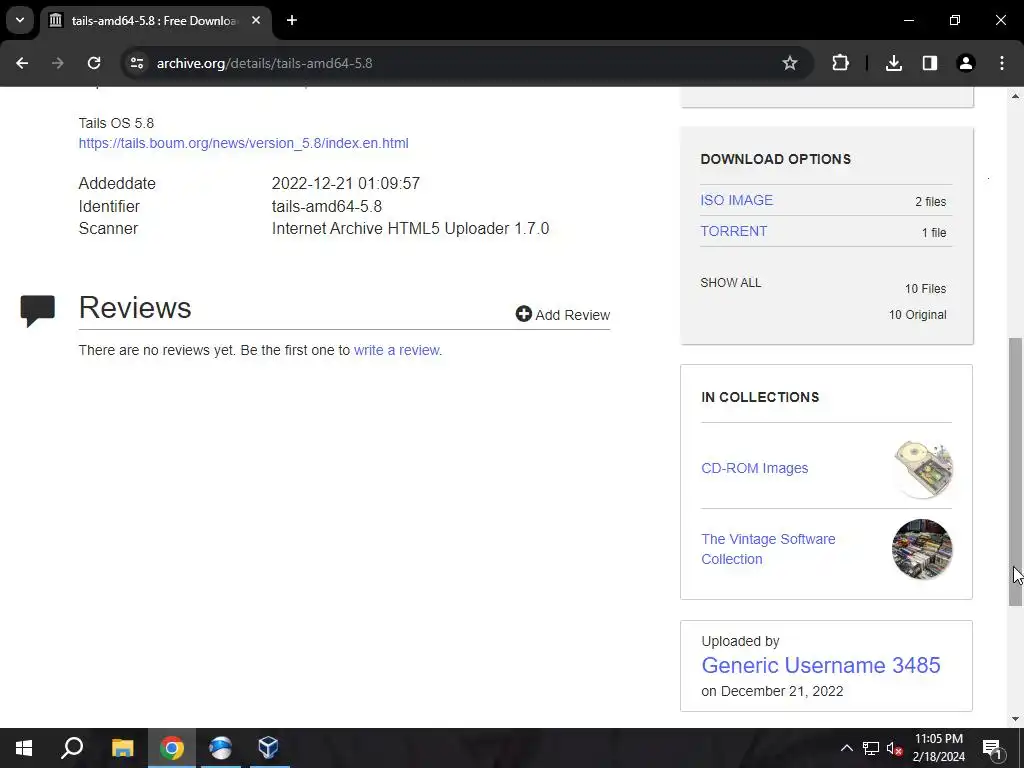Click the Add Review button

click(x=562, y=314)
